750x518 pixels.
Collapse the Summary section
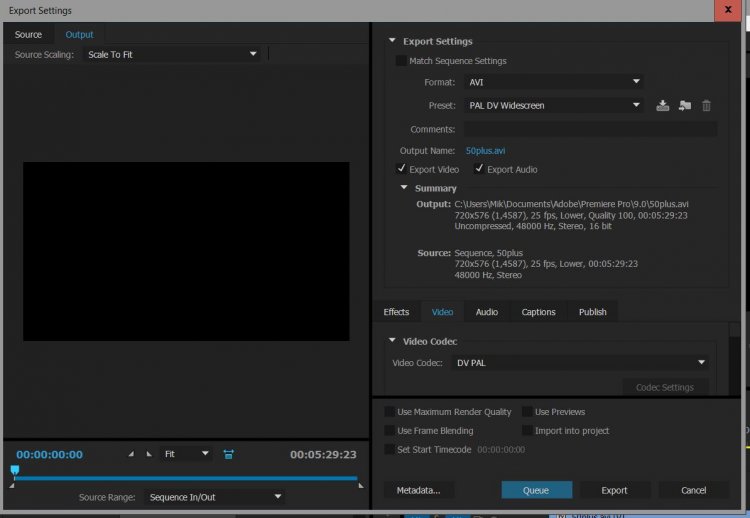(x=404, y=188)
